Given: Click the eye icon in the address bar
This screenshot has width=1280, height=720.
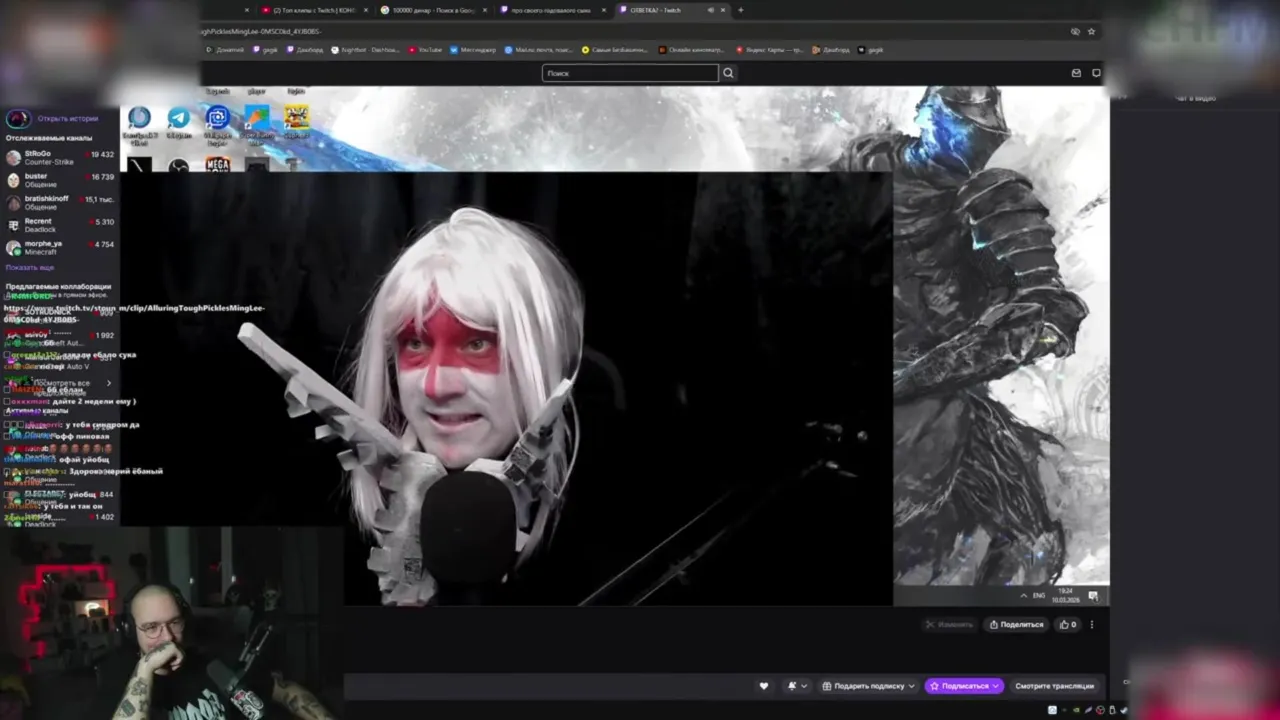Looking at the screenshot, I should click(x=1075, y=31).
